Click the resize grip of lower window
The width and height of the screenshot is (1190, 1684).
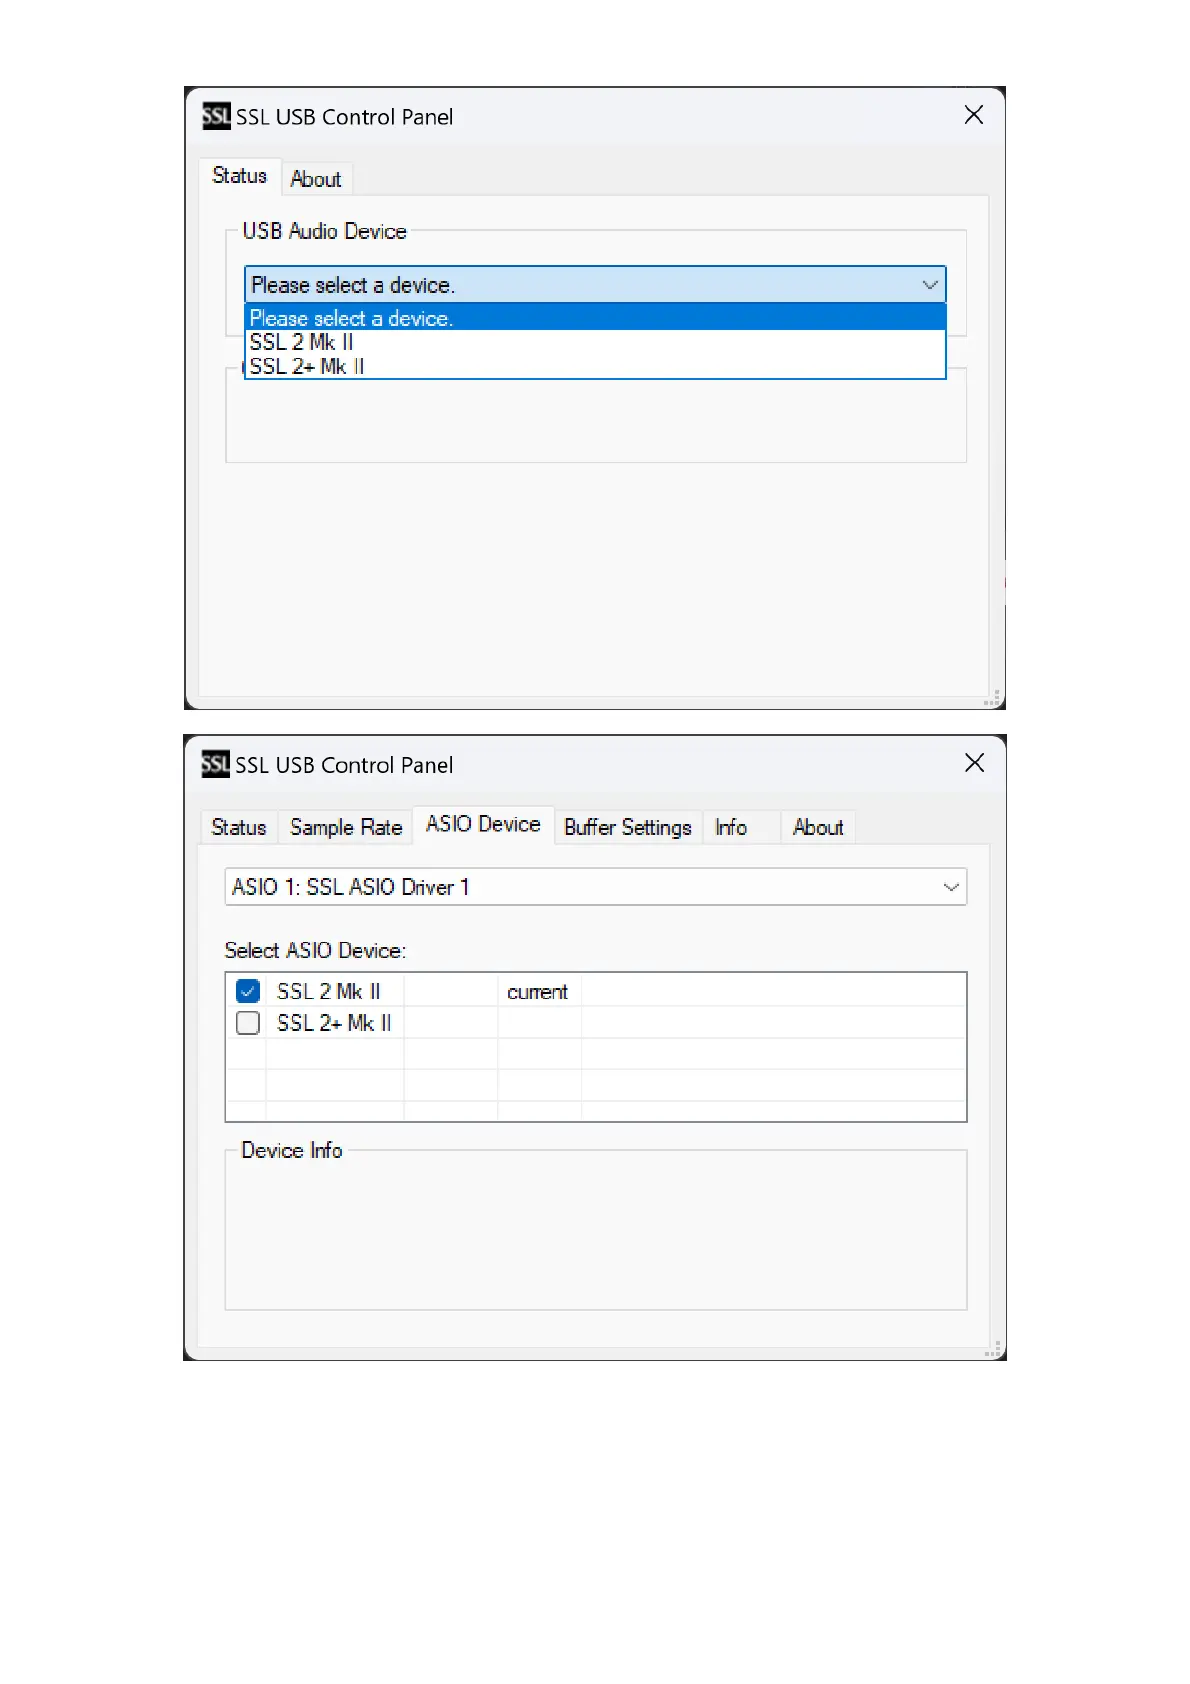pos(993,1348)
